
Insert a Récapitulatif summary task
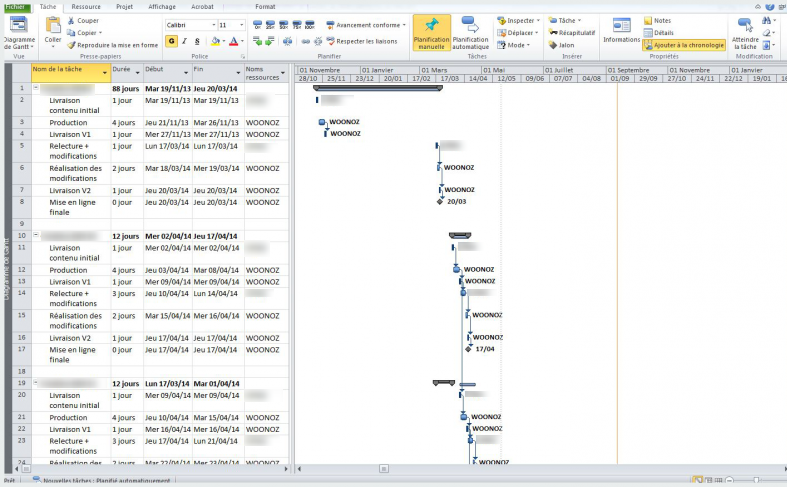[571, 33]
